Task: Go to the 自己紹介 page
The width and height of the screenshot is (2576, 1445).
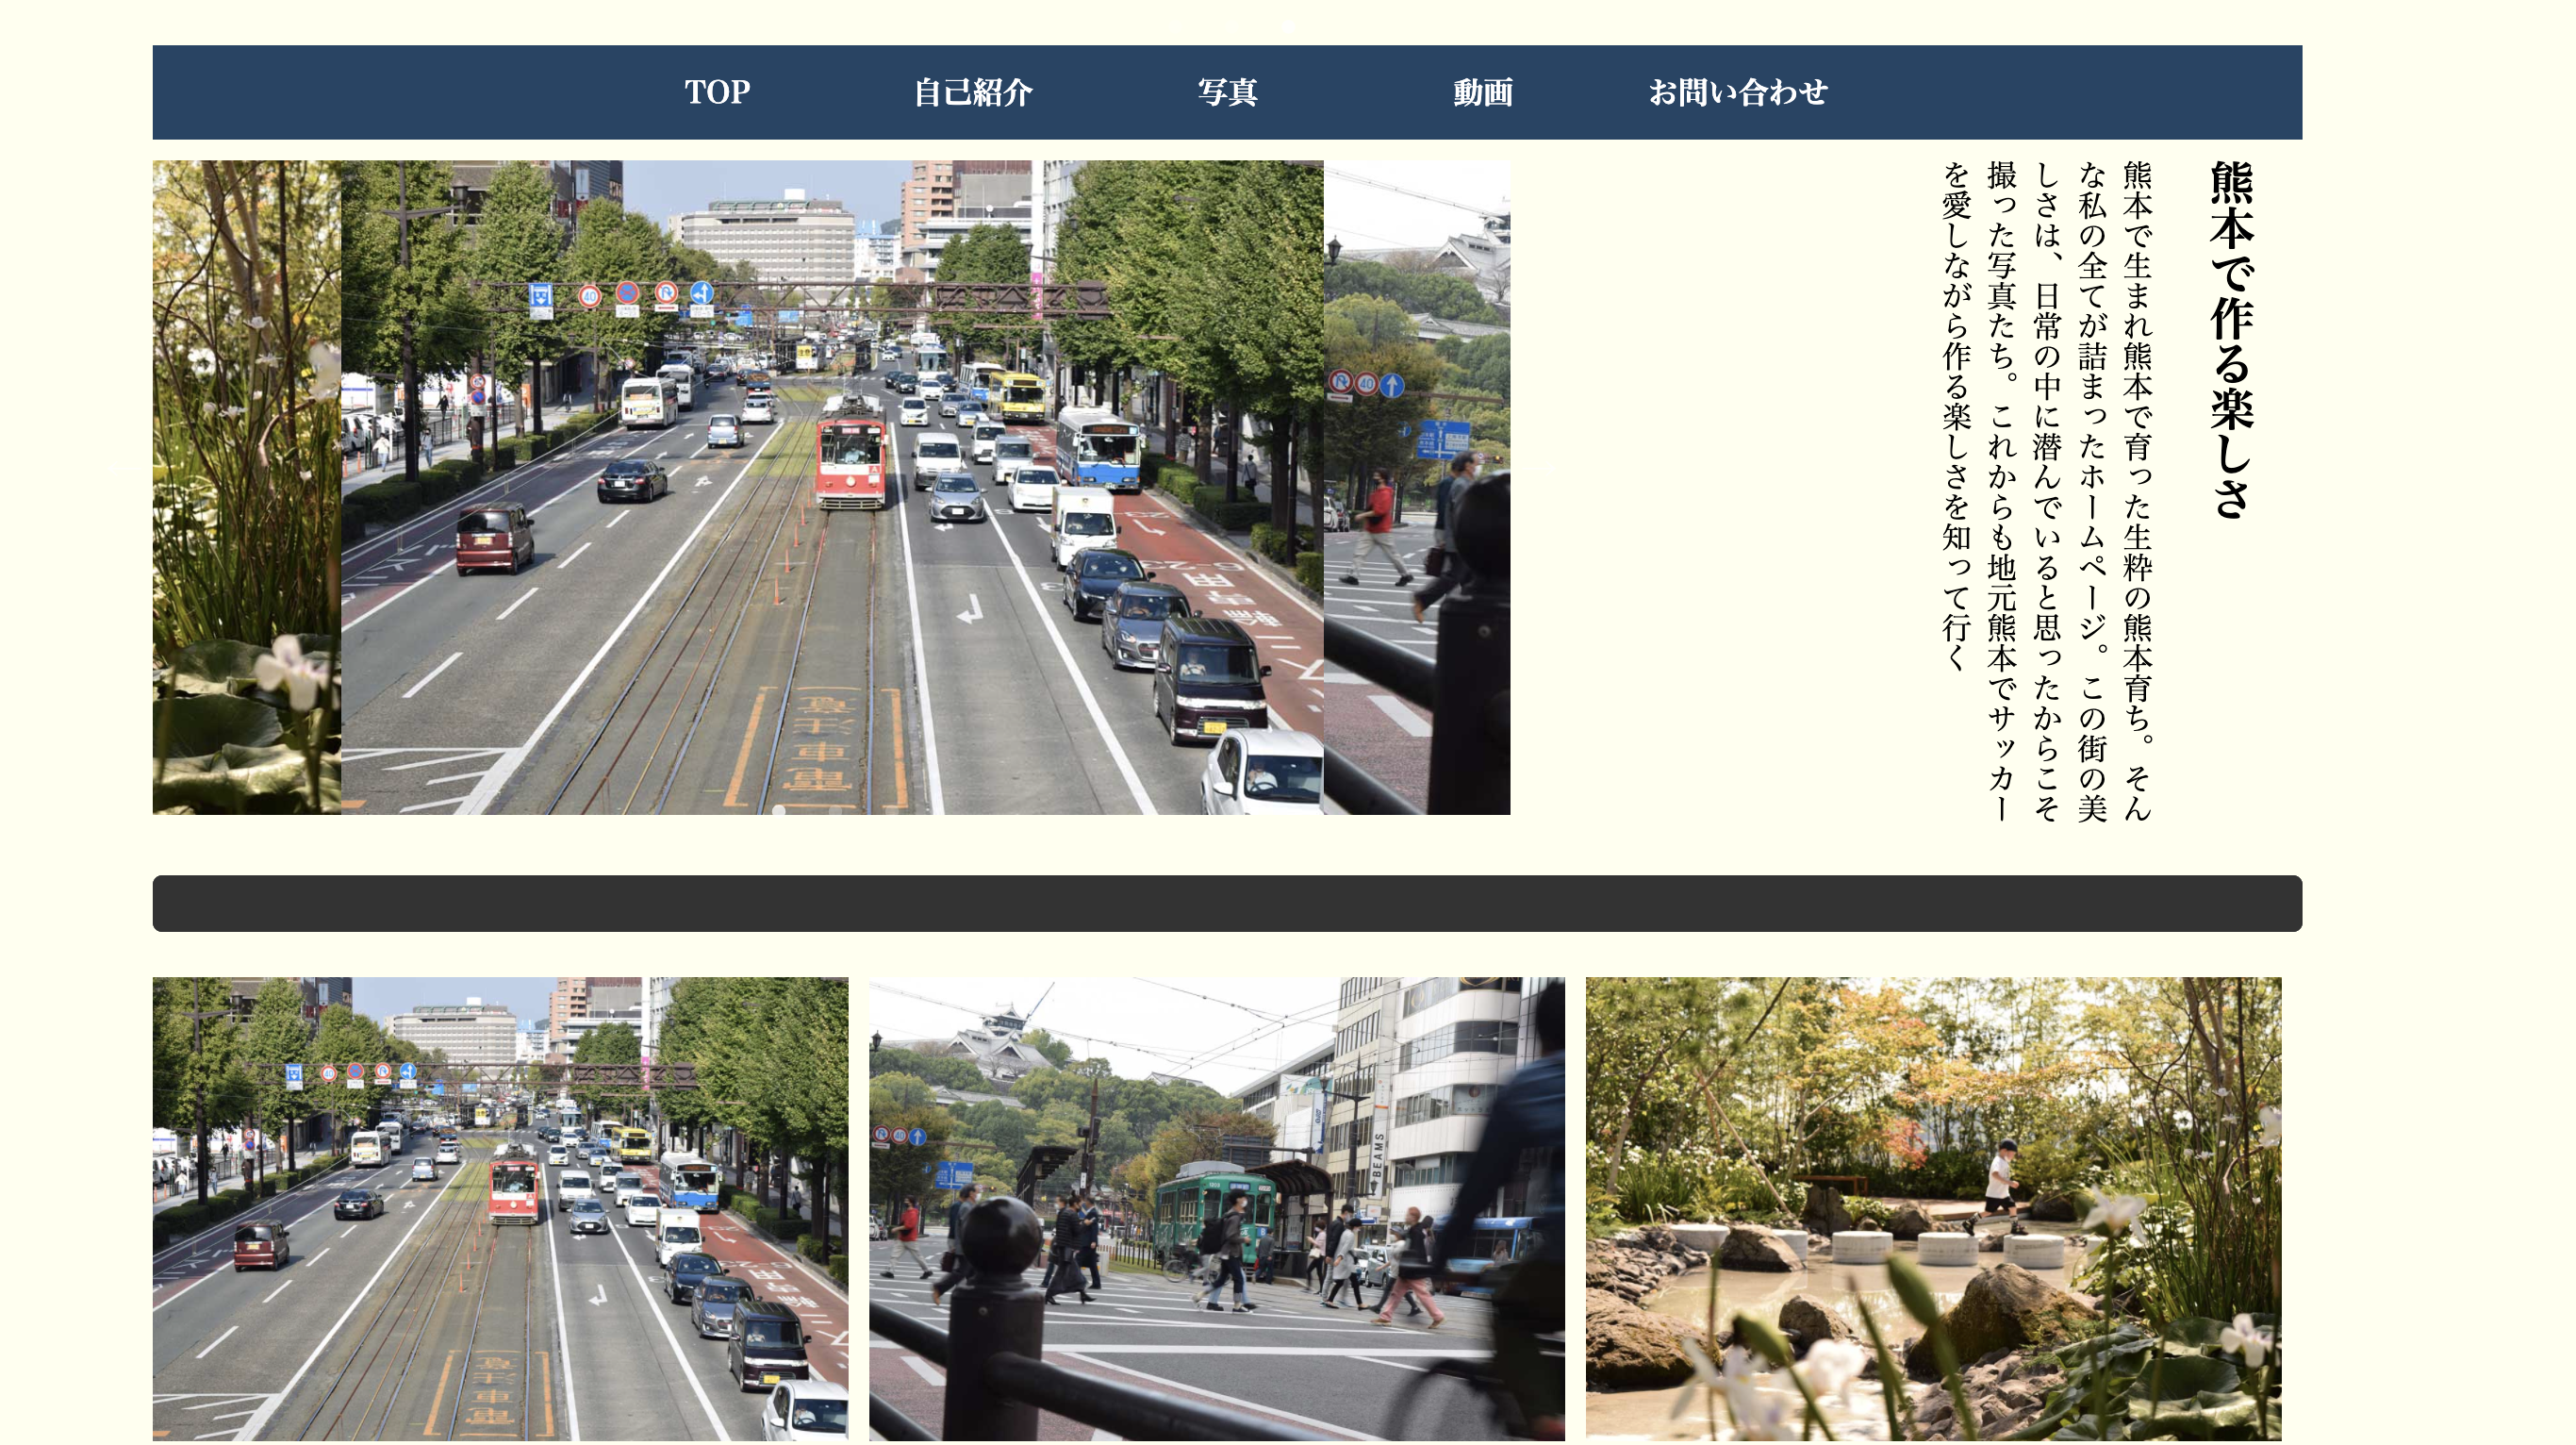Action: click(972, 92)
